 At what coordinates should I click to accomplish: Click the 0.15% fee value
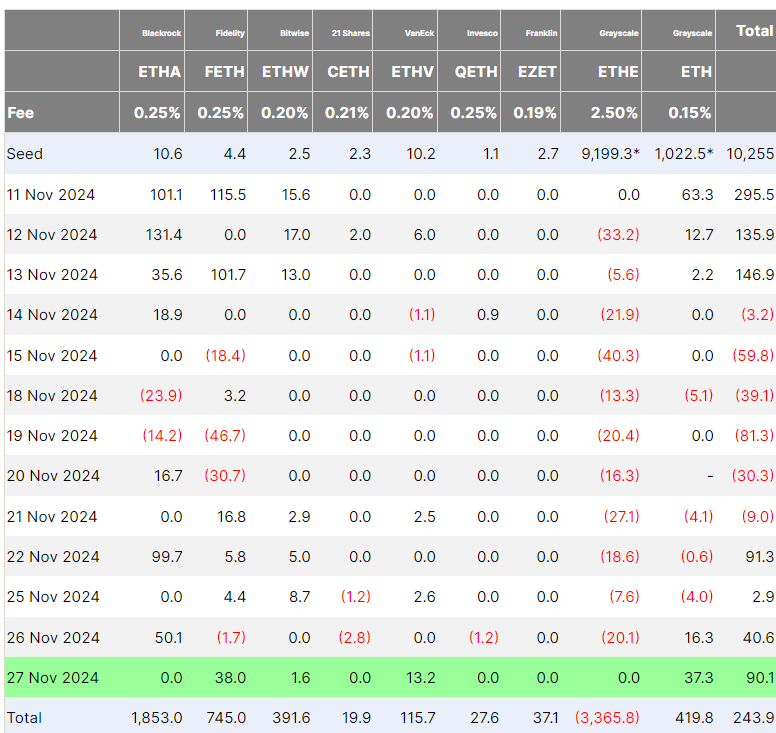tap(690, 113)
